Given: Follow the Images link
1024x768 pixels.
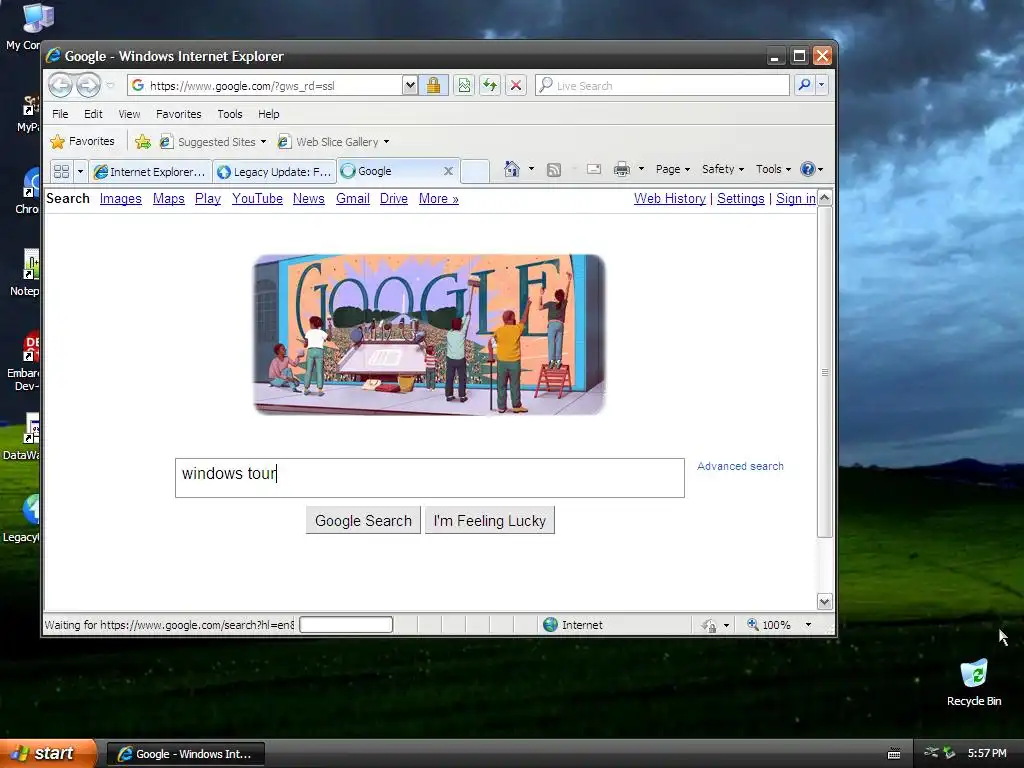Looking at the screenshot, I should 121,199.
